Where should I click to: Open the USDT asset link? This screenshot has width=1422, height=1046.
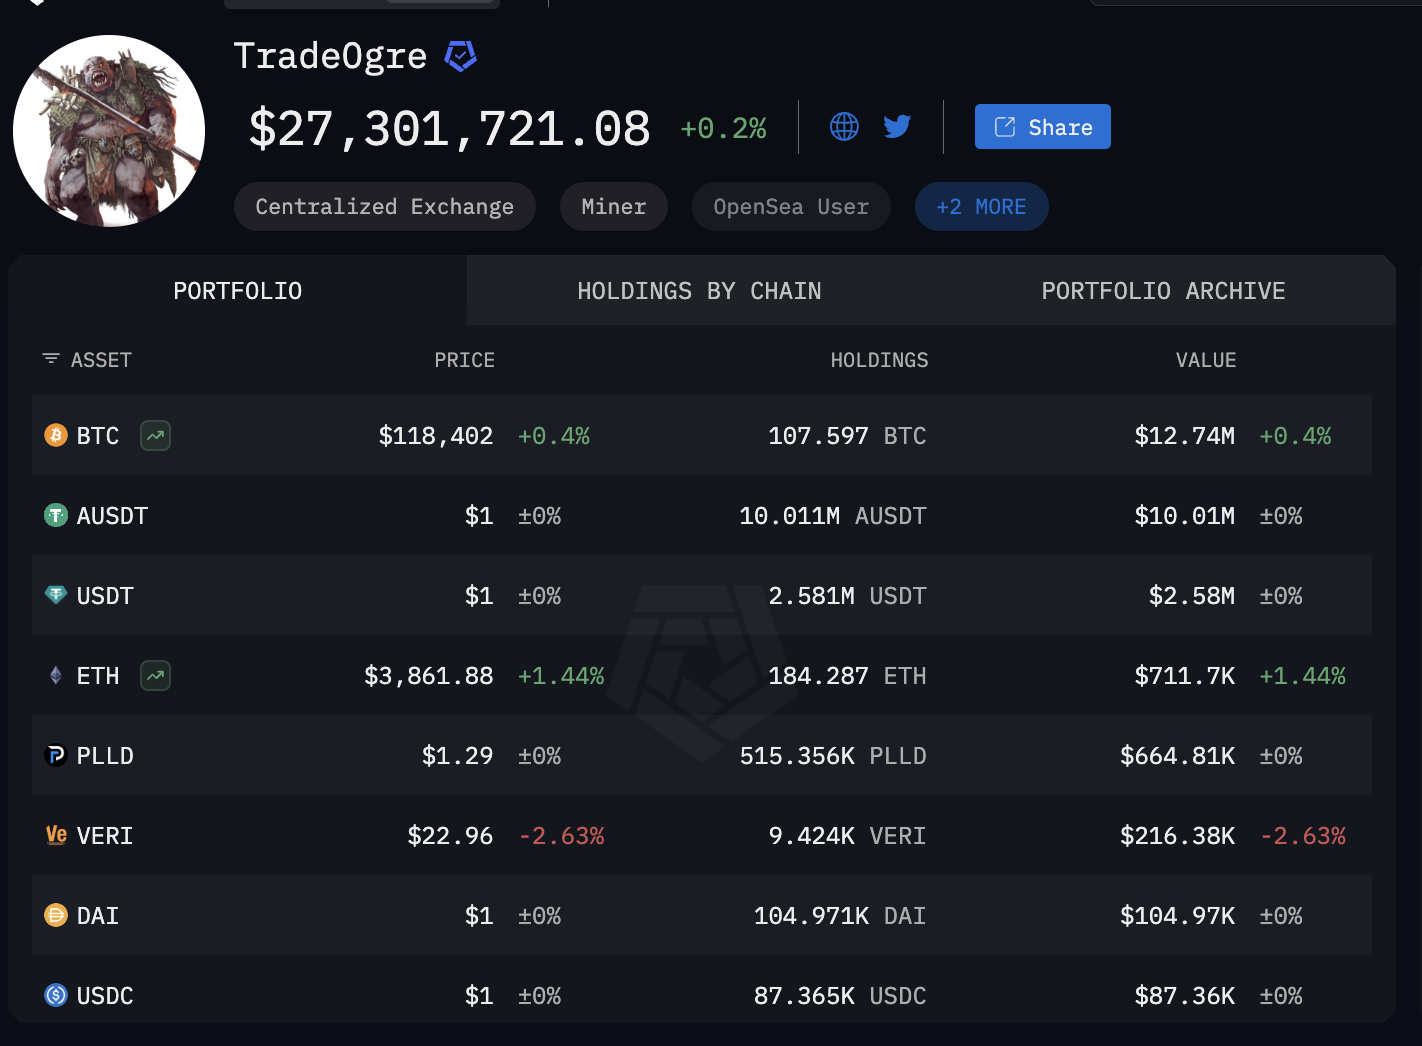pos(105,596)
